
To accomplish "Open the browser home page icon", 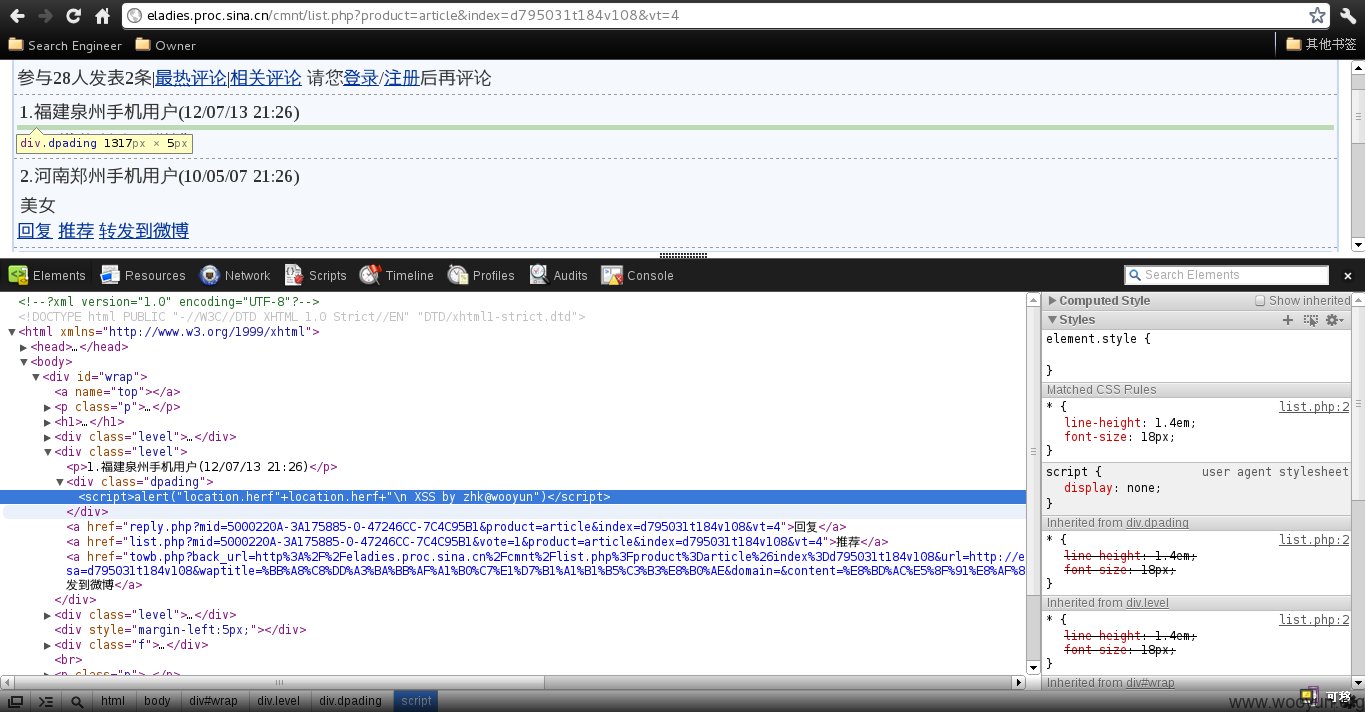I will point(102,16).
